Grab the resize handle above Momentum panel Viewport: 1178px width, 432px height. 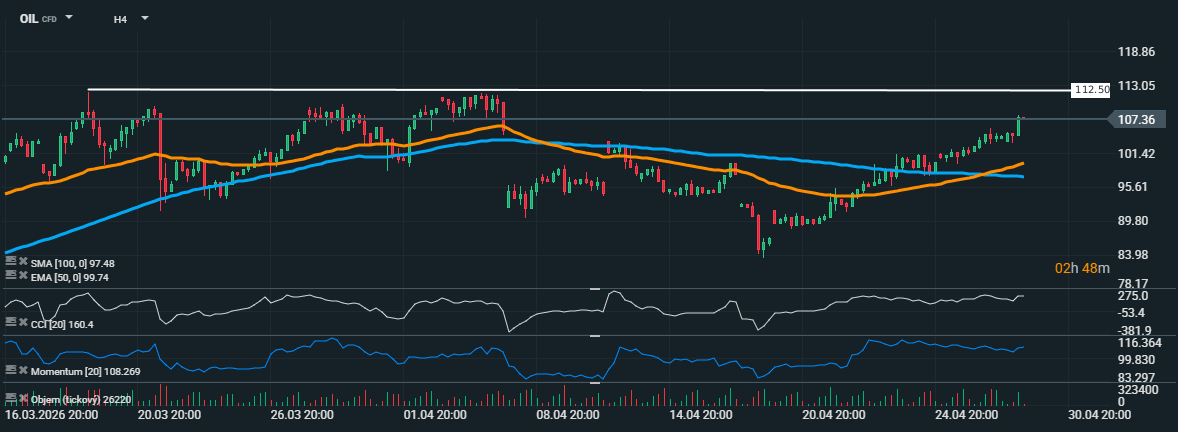point(594,337)
